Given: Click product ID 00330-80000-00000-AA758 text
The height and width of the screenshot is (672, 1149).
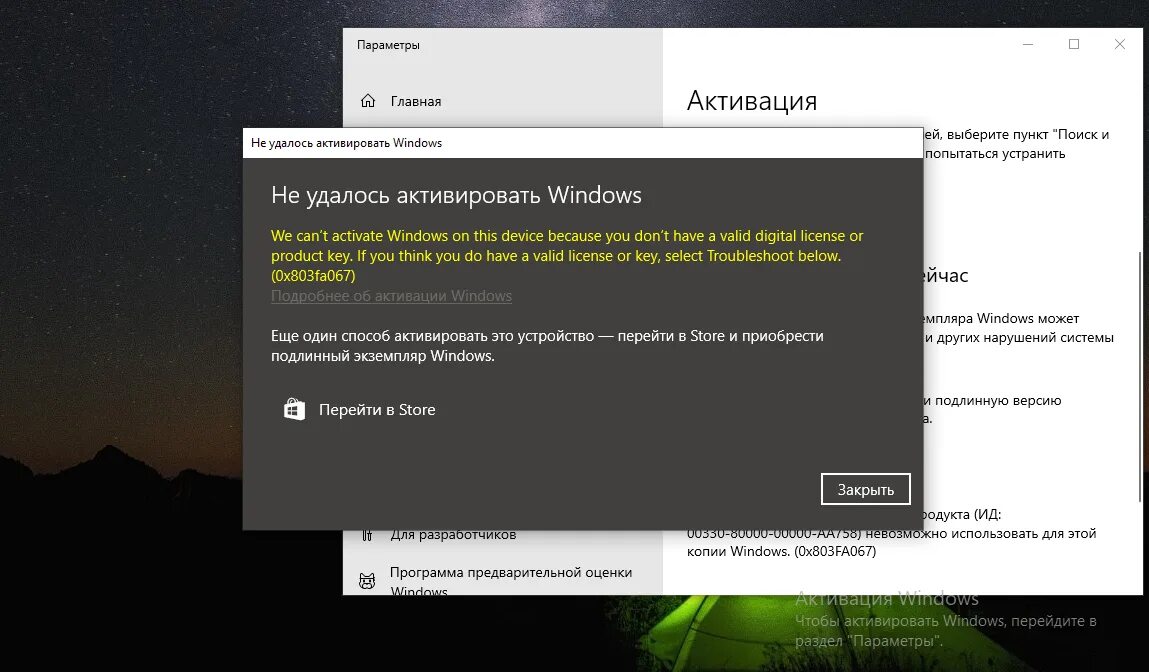Looking at the screenshot, I should pyautogui.click(x=774, y=533).
